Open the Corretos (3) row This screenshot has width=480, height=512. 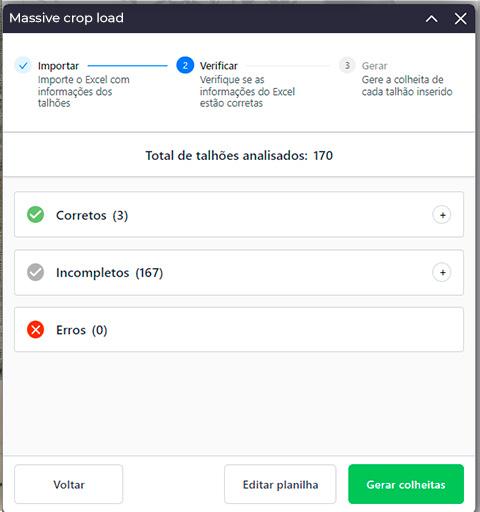click(239, 215)
